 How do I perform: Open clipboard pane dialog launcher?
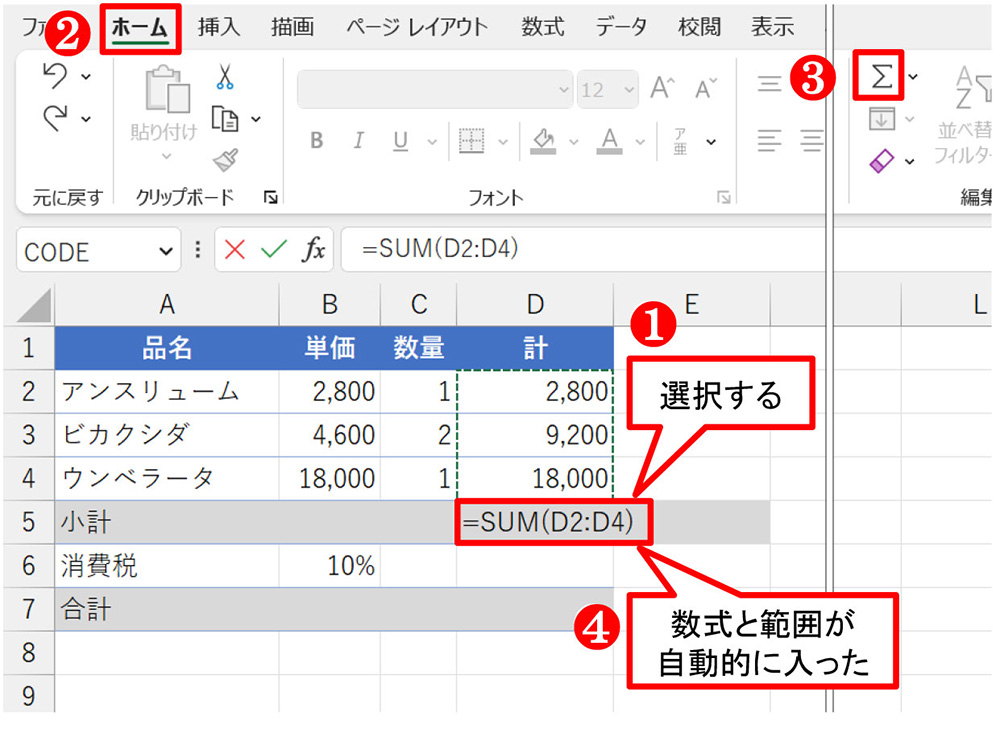coord(270,198)
